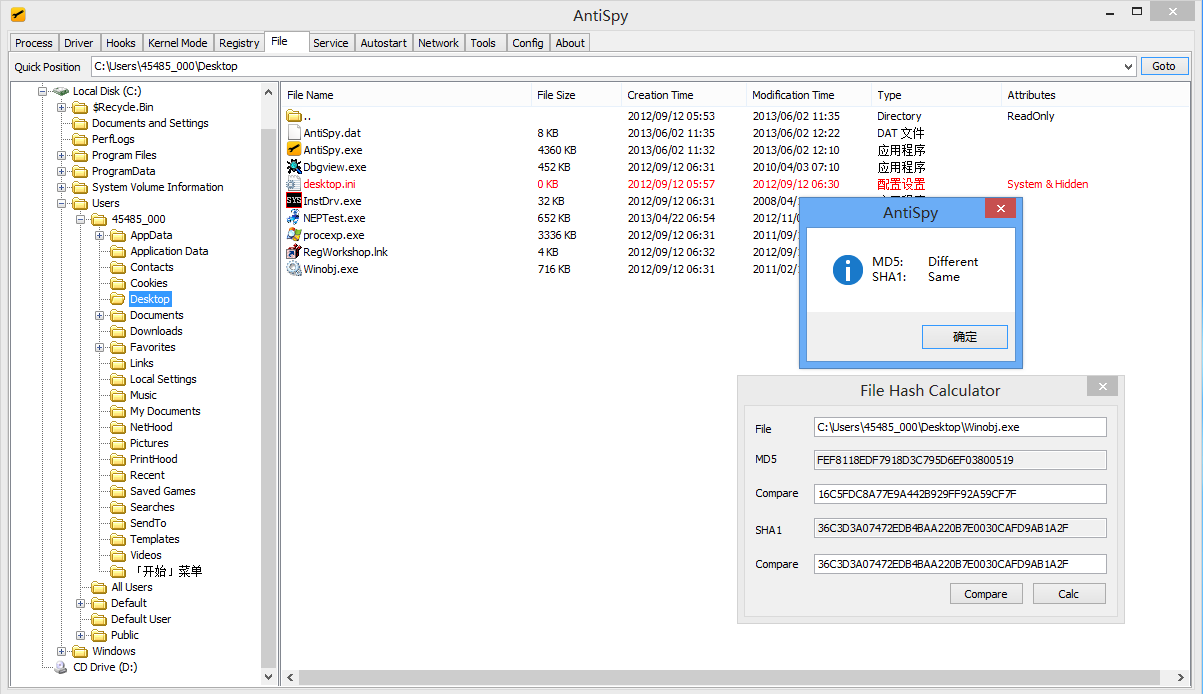The width and height of the screenshot is (1203, 694).
Task: Sort by File Name column header
Action: point(406,95)
